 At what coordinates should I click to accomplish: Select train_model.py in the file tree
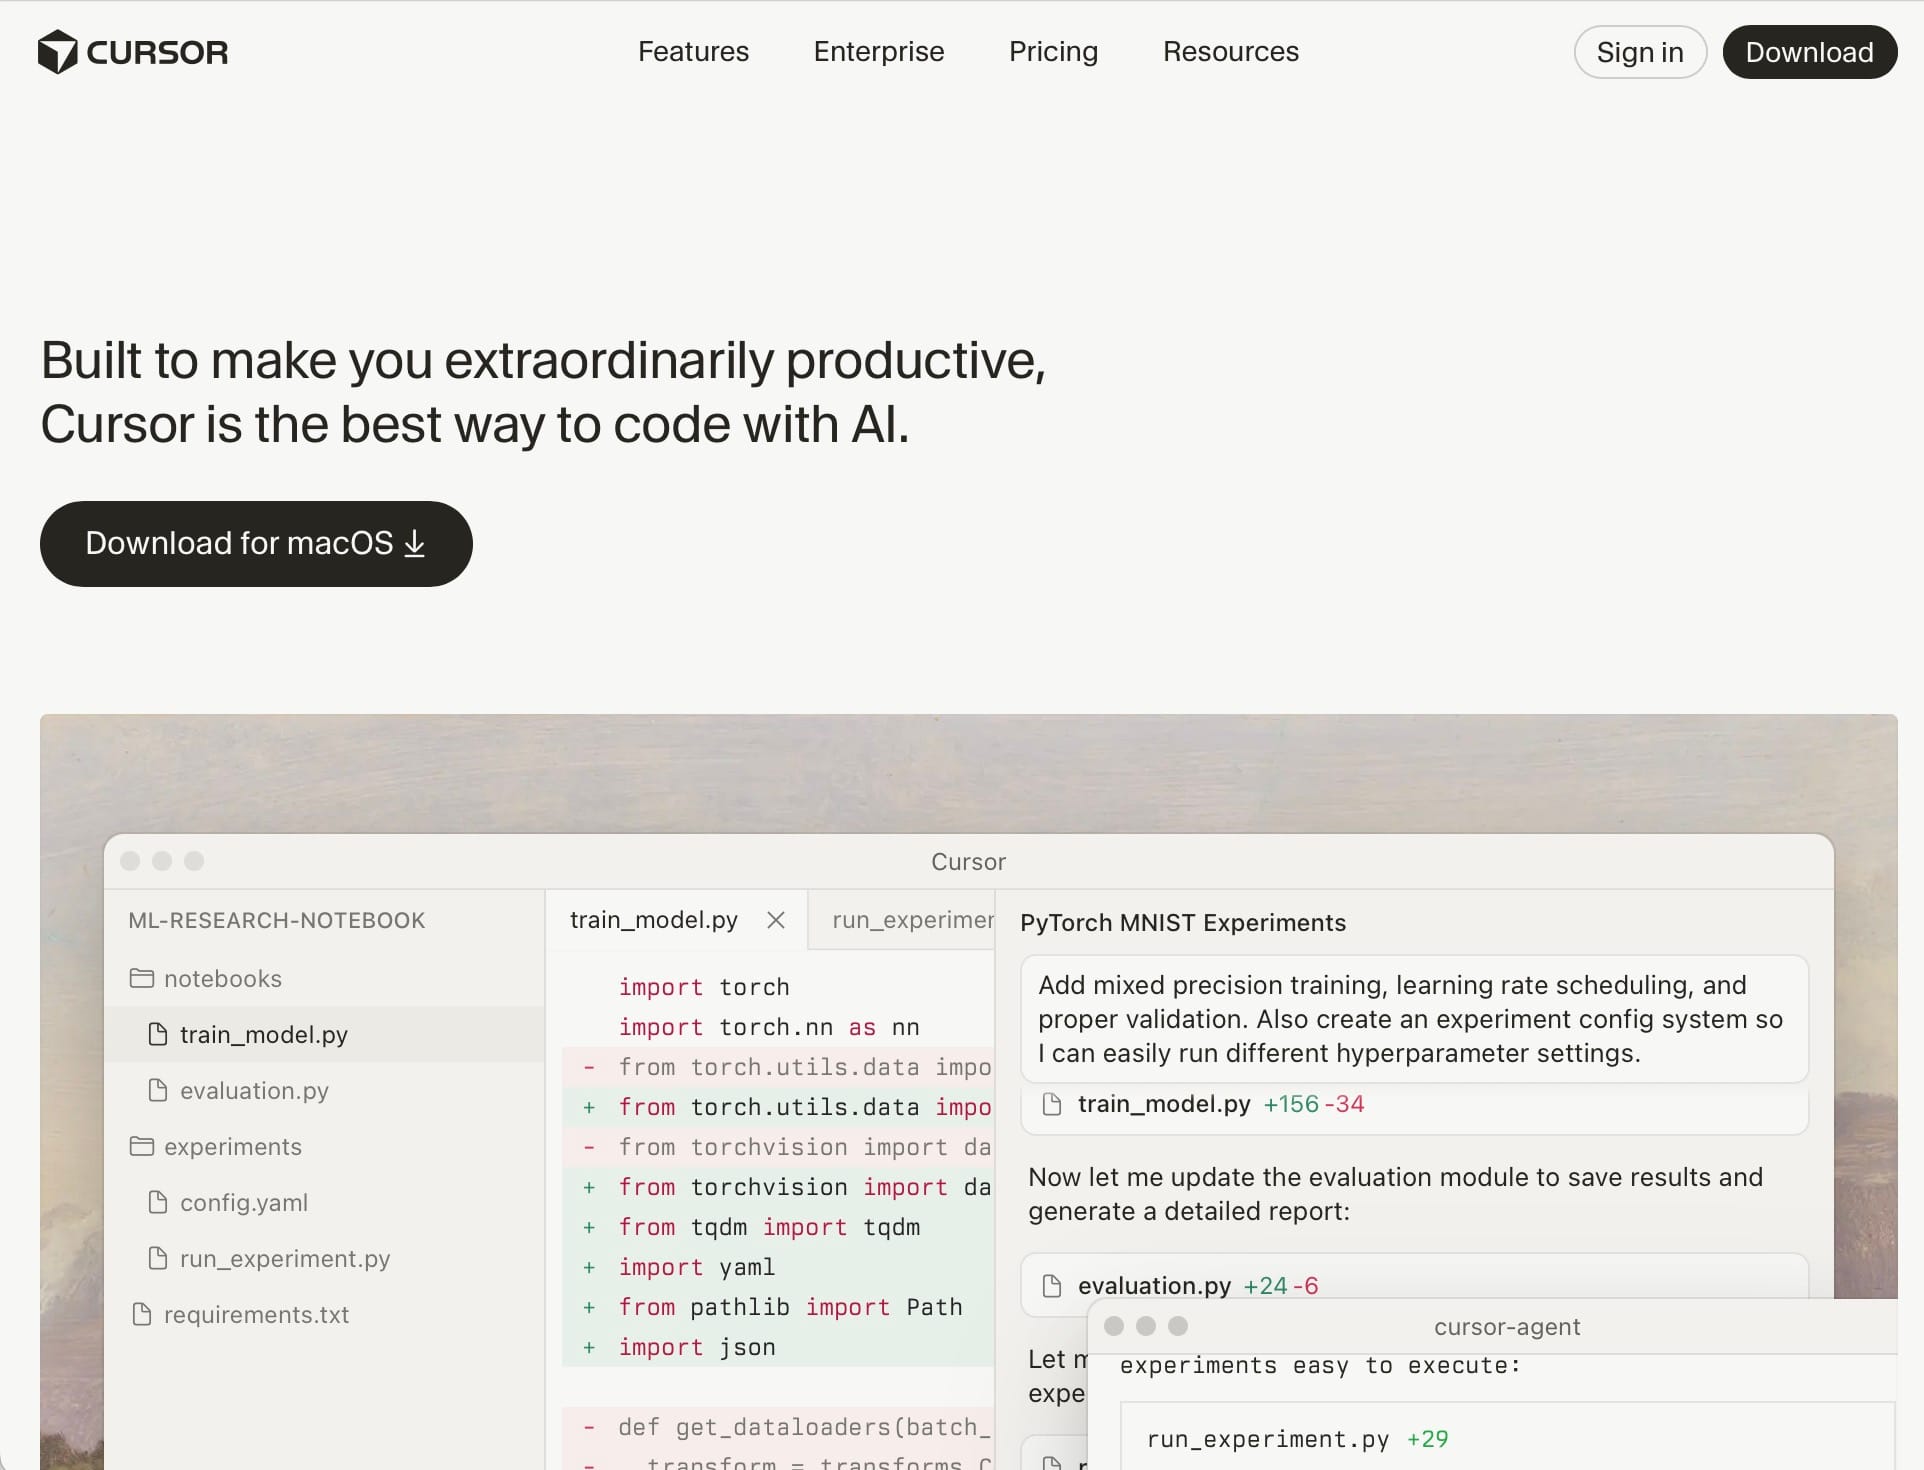[x=263, y=1034]
